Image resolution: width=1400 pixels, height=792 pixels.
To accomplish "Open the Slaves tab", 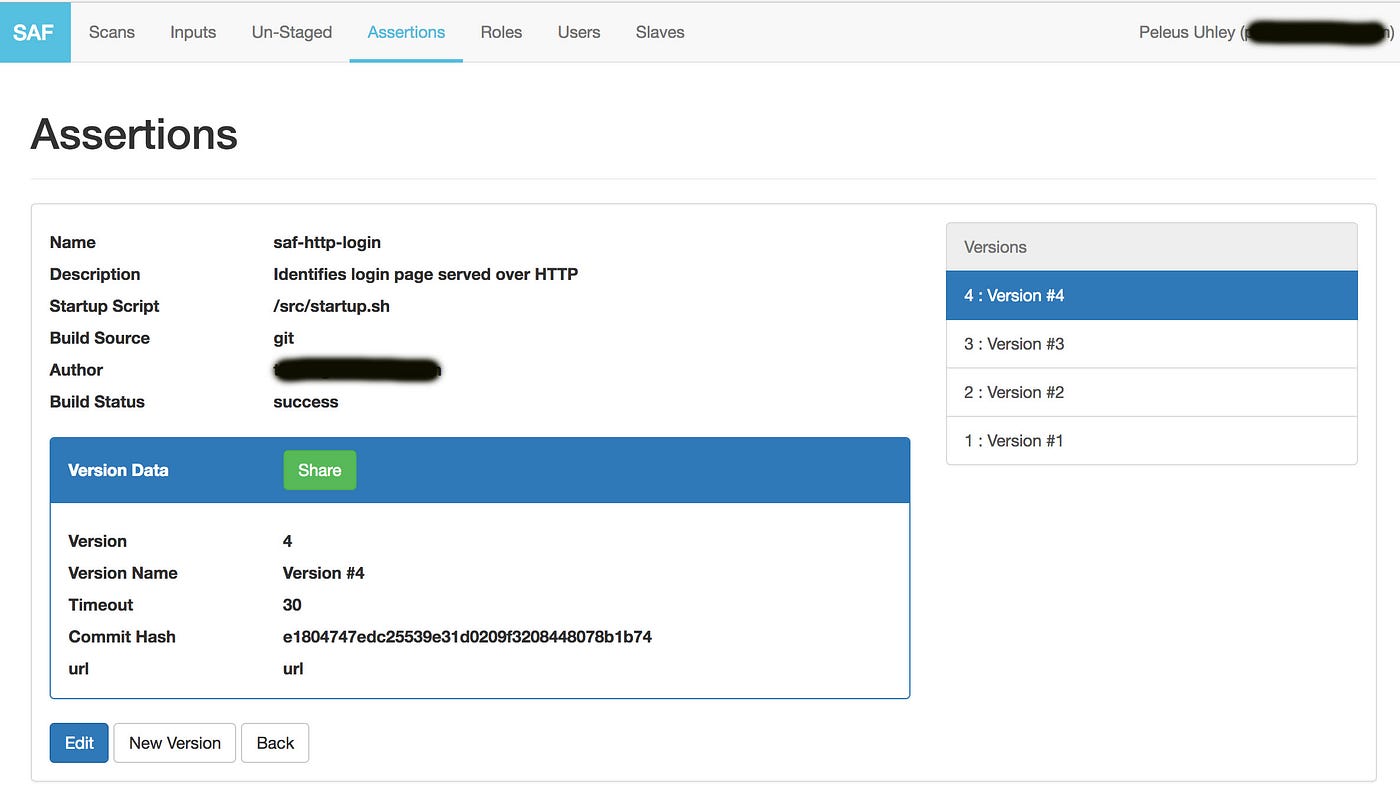I will pyautogui.click(x=659, y=31).
